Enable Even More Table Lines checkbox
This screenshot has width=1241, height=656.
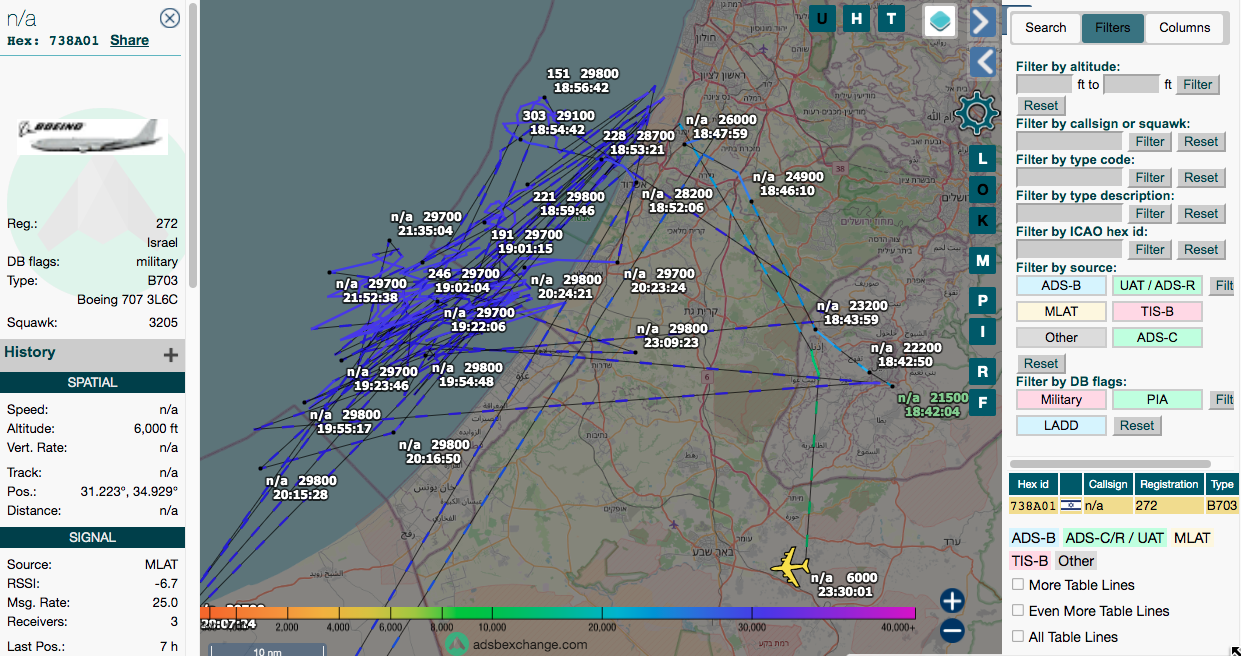point(1018,611)
